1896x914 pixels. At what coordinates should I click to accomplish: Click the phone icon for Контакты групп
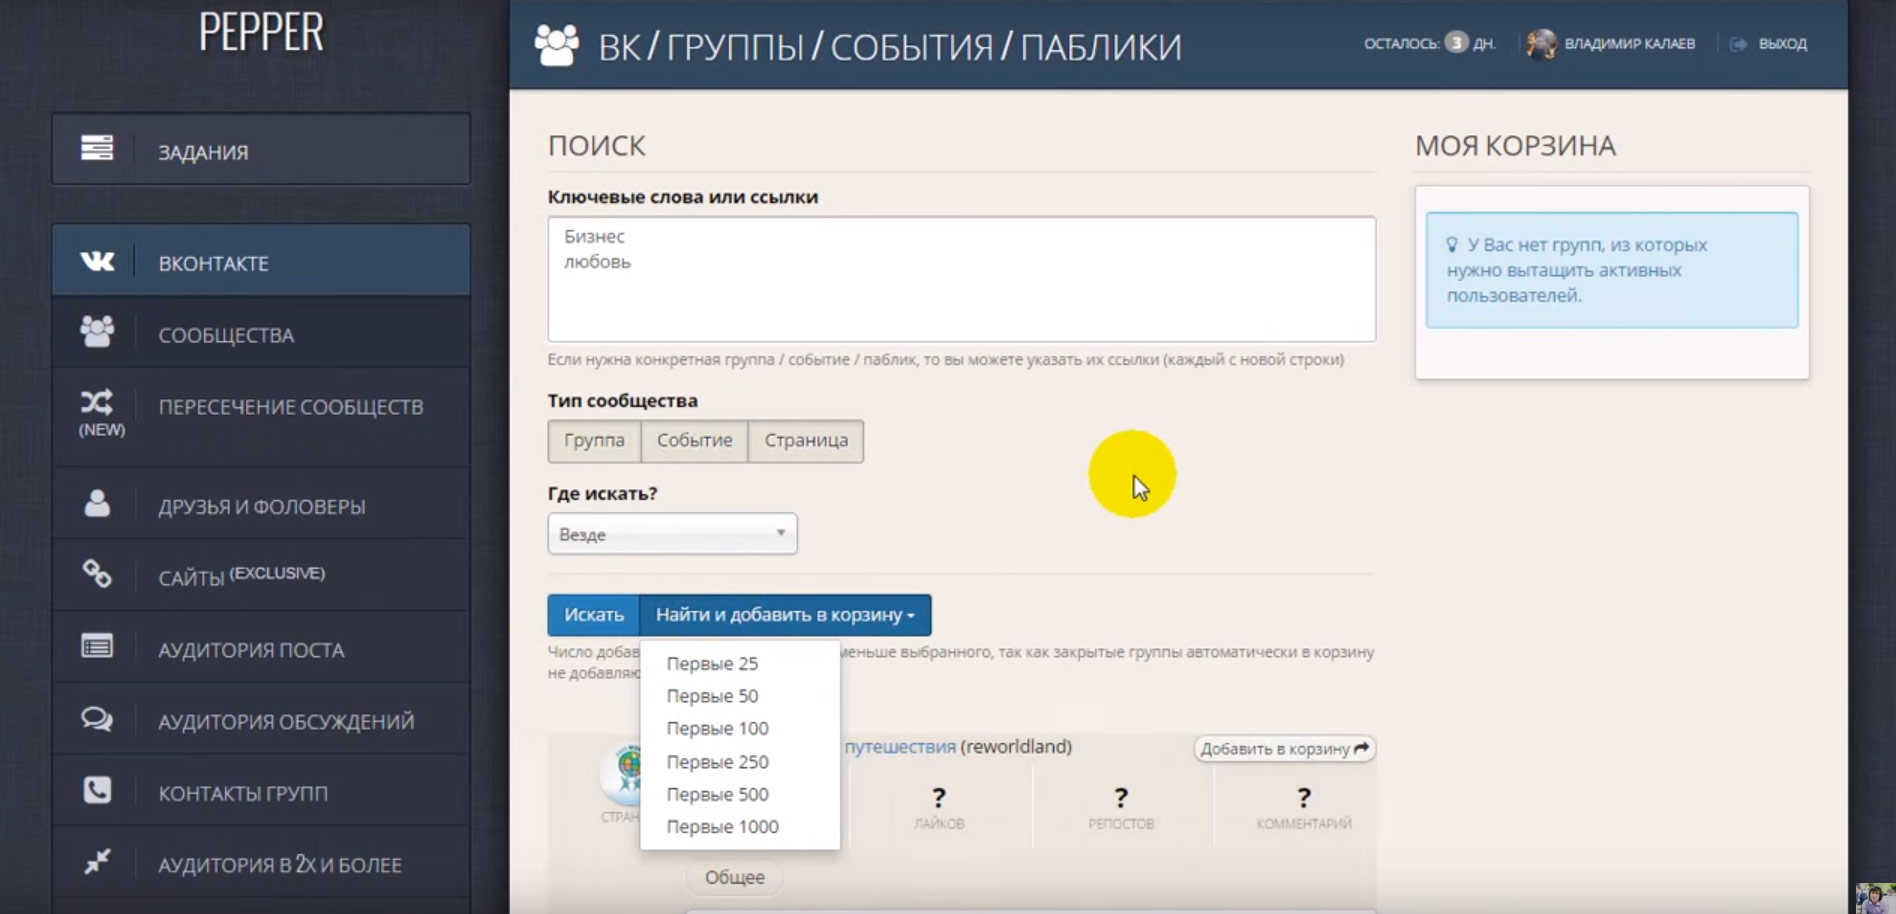tap(97, 791)
